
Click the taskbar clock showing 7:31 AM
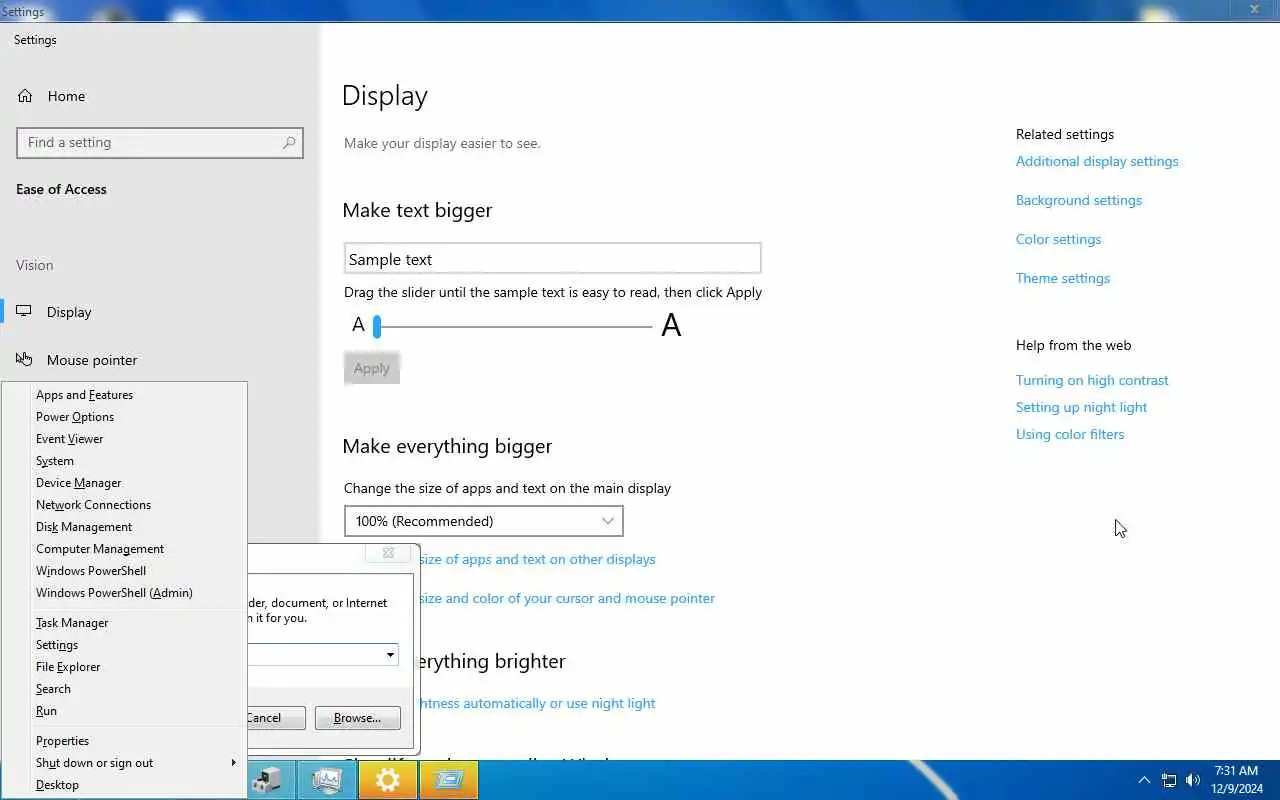pyautogui.click(x=1237, y=780)
